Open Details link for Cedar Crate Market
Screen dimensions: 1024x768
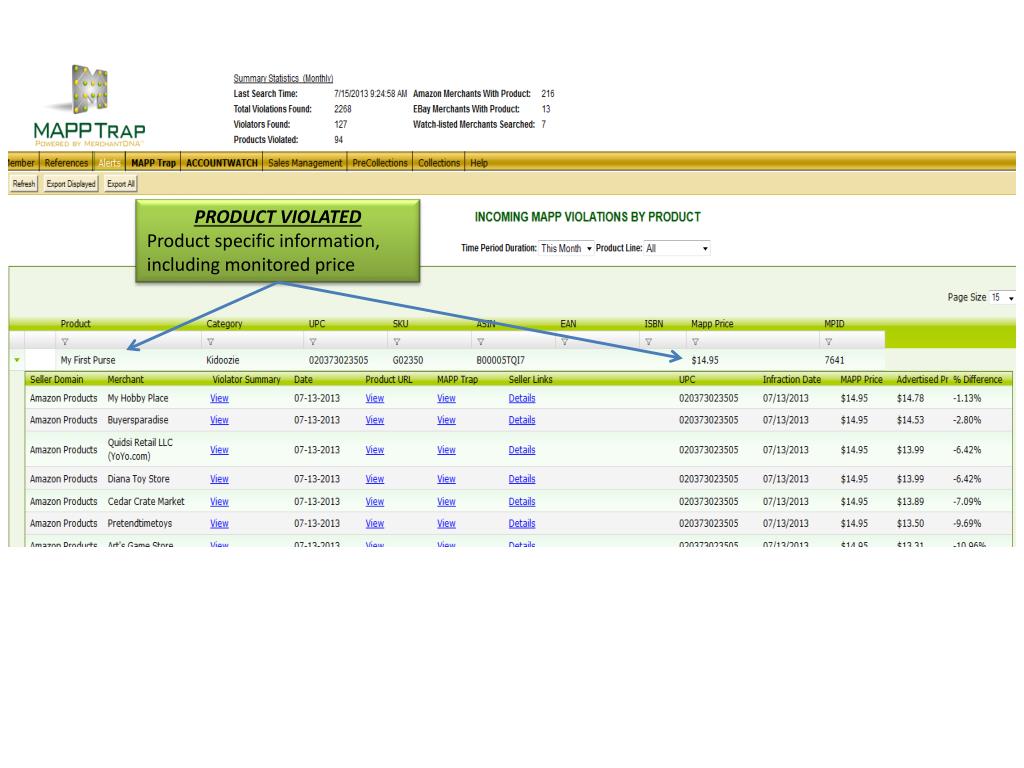click(x=522, y=502)
